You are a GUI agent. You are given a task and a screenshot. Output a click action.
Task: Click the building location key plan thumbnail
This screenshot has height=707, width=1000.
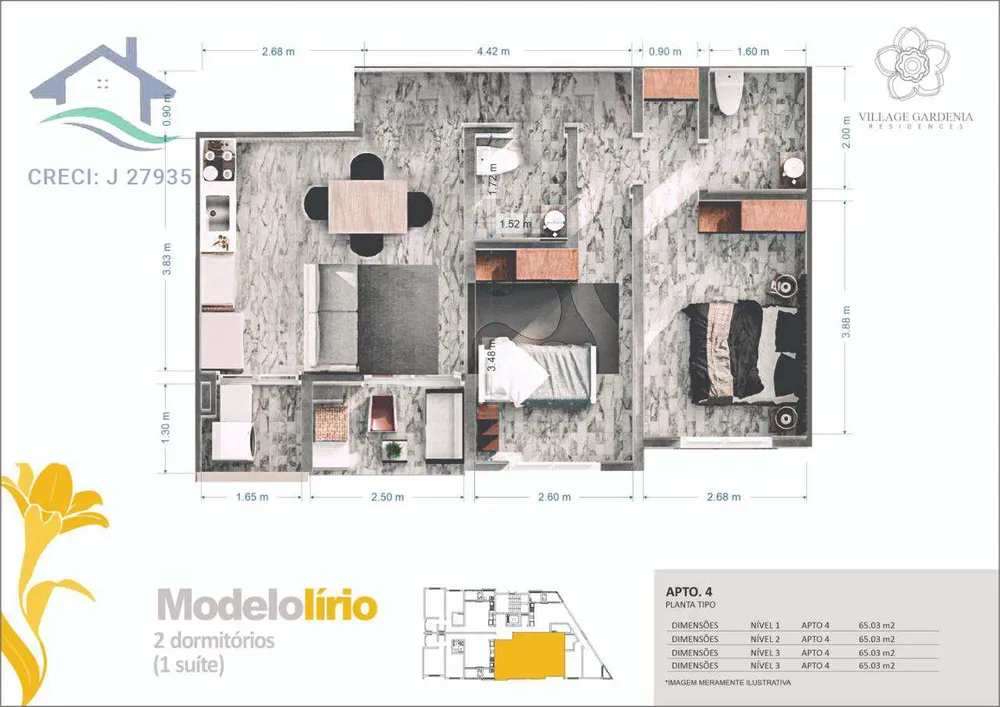pyautogui.click(x=518, y=635)
